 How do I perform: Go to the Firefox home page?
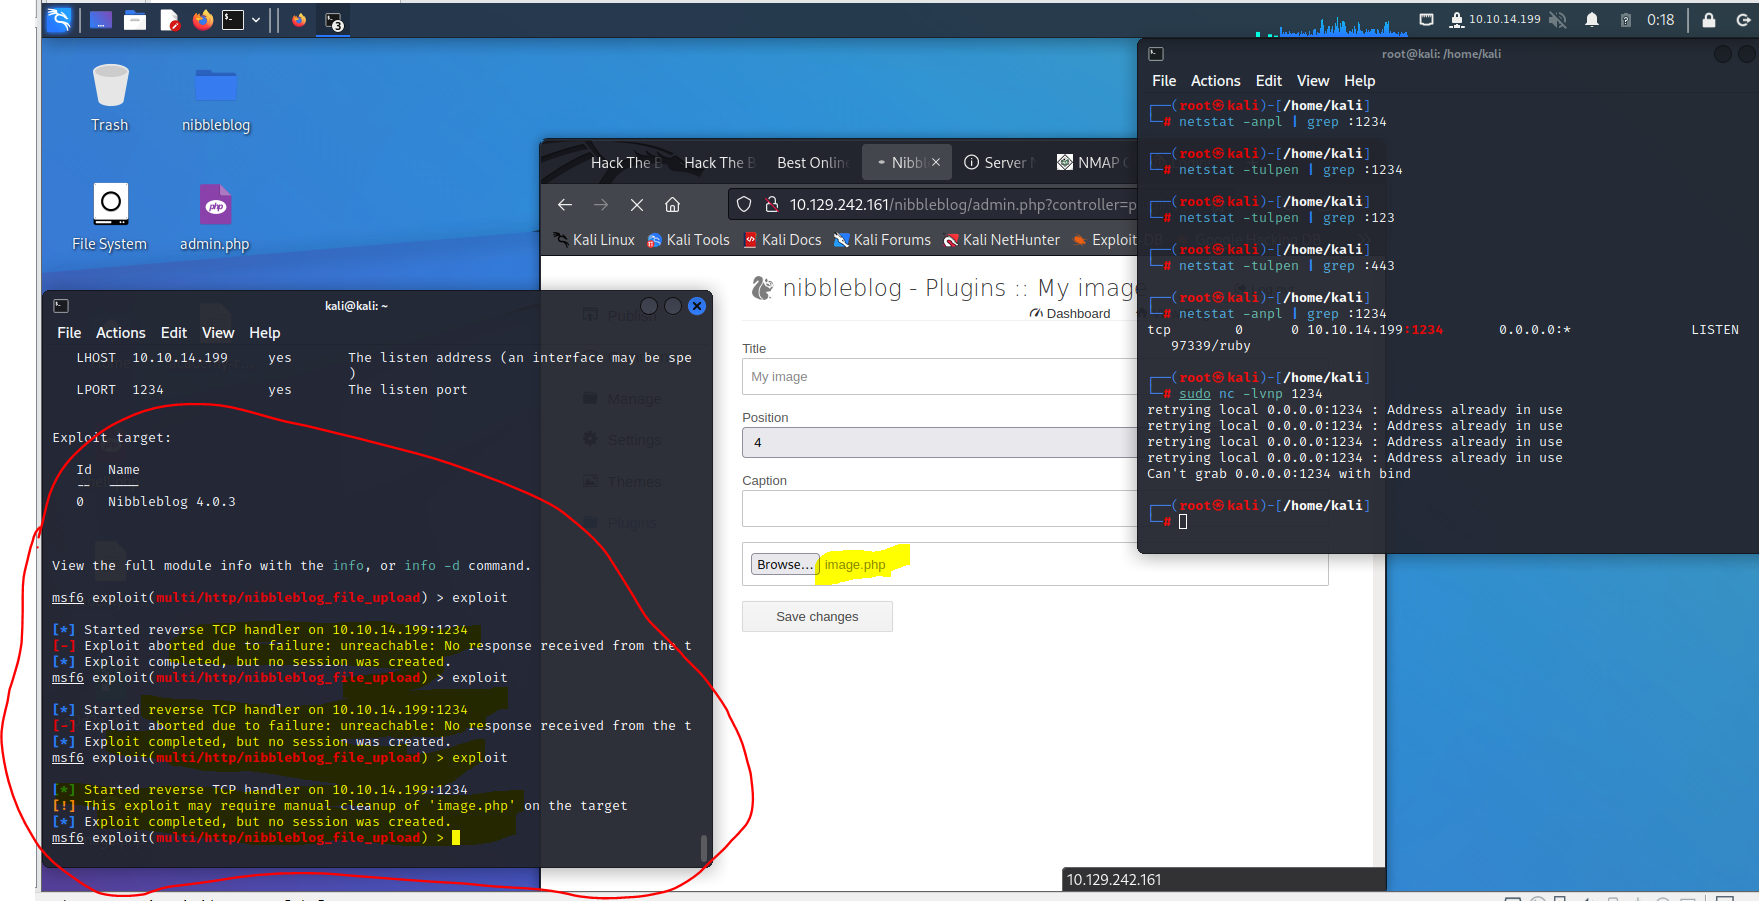coord(673,204)
